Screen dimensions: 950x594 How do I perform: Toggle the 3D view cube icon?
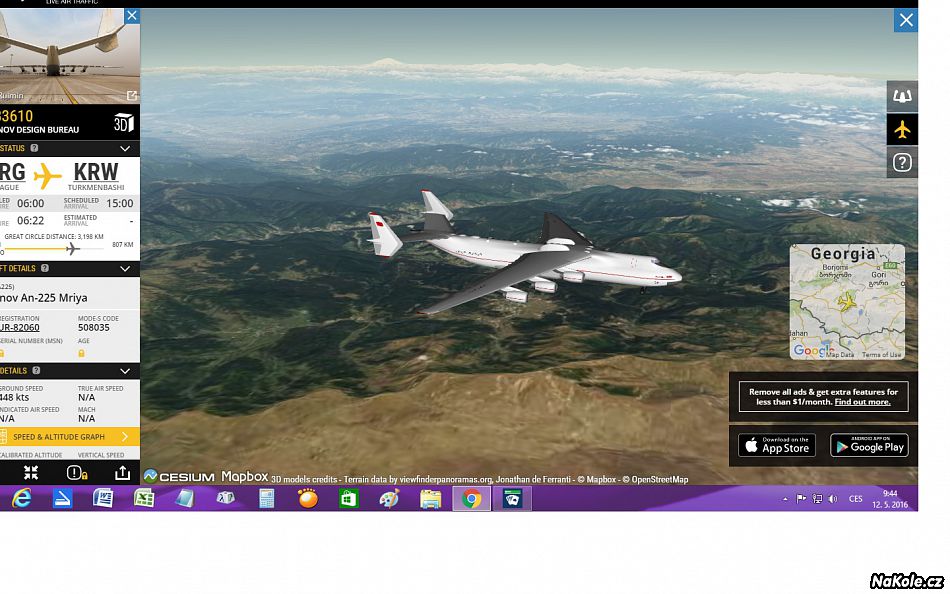point(124,122)
